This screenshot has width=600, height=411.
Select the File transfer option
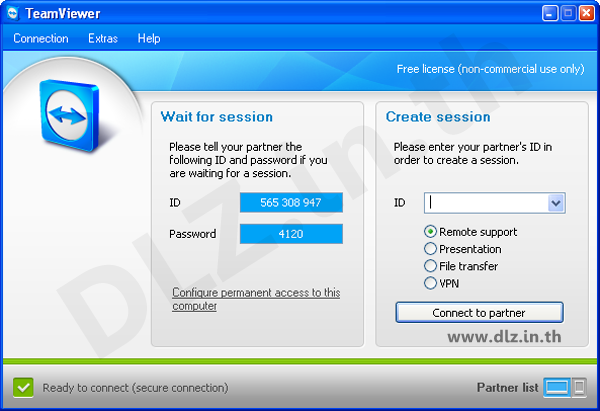461,266
